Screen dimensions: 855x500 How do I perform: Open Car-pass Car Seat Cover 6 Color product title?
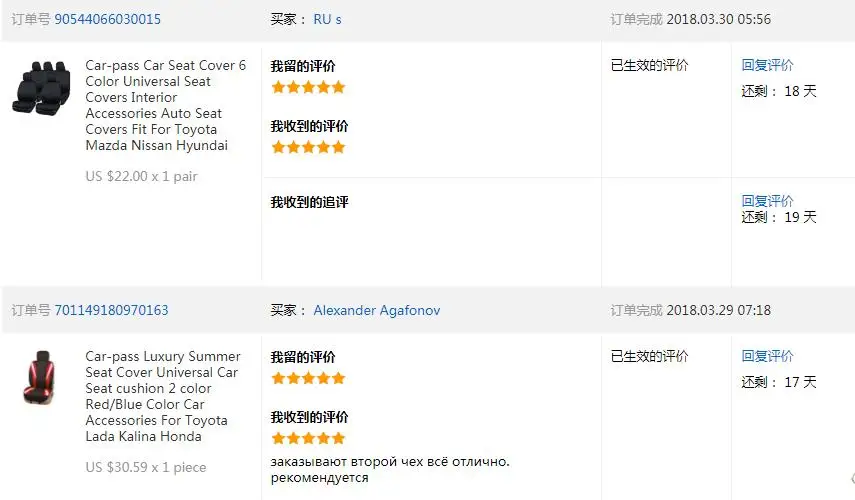[165, 105]
